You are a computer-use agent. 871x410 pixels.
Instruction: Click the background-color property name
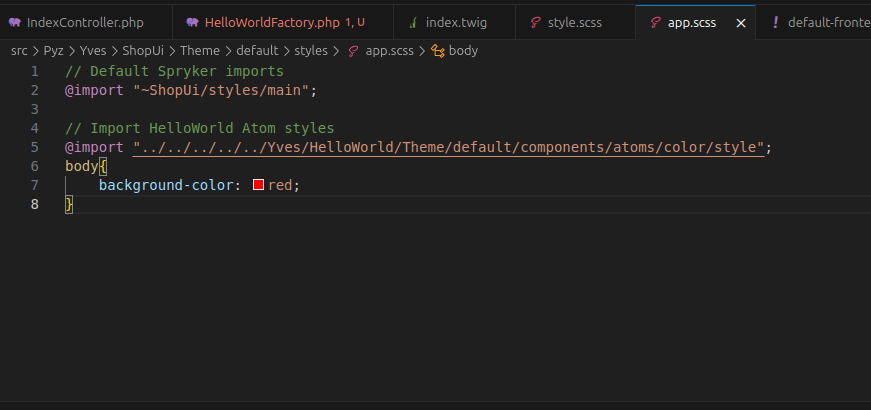click(166, 185)
